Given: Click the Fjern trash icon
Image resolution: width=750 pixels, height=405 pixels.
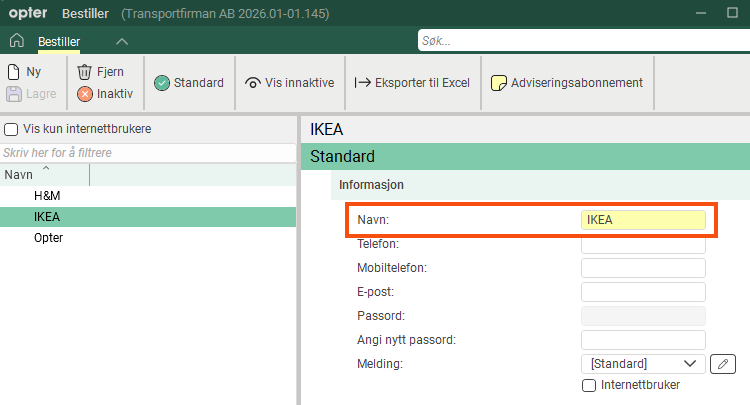Looking at the screenshot, I should click(x=85, y=72).
